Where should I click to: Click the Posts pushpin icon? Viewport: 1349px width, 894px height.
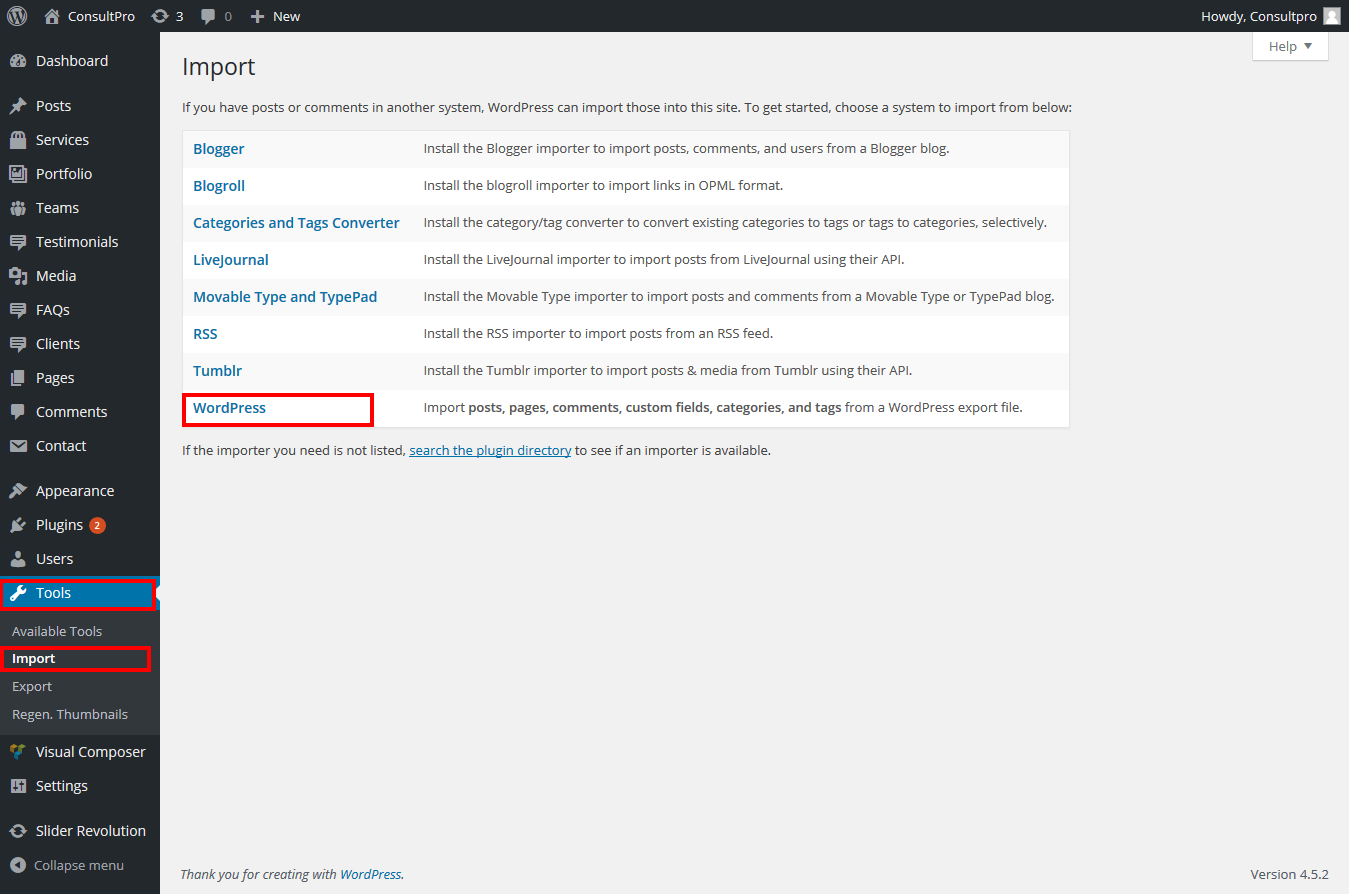tap(18, 106)
